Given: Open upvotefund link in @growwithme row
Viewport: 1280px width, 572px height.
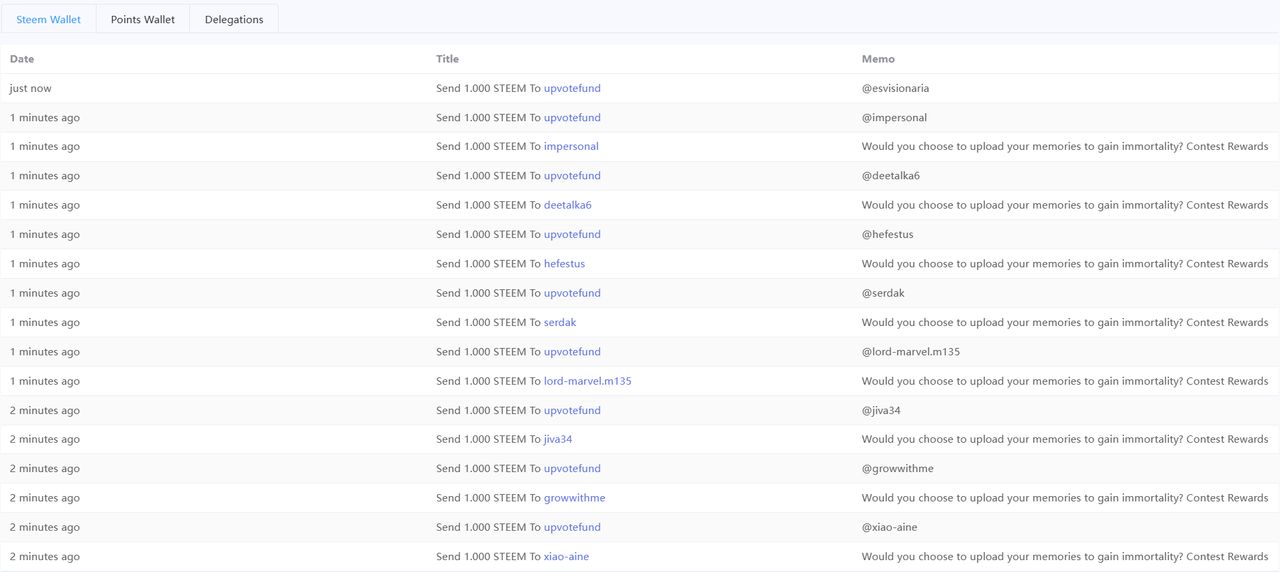Looking at the screenshot, I should tap(572, 468).
